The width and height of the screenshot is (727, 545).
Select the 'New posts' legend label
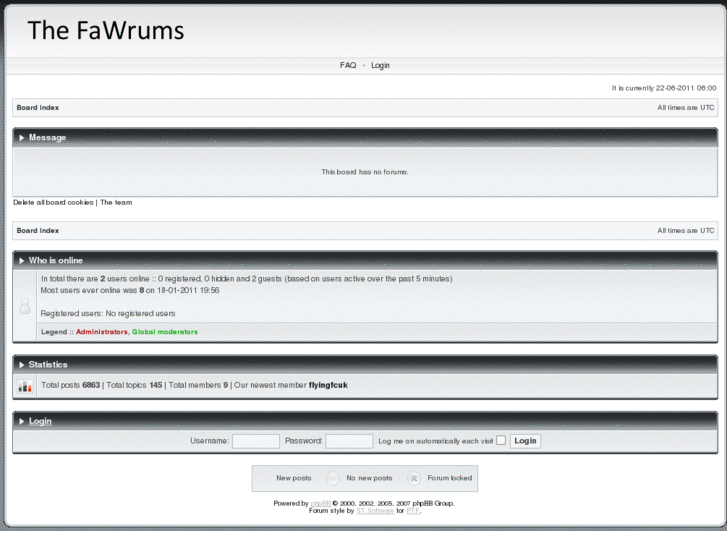(x=293, y=478)
